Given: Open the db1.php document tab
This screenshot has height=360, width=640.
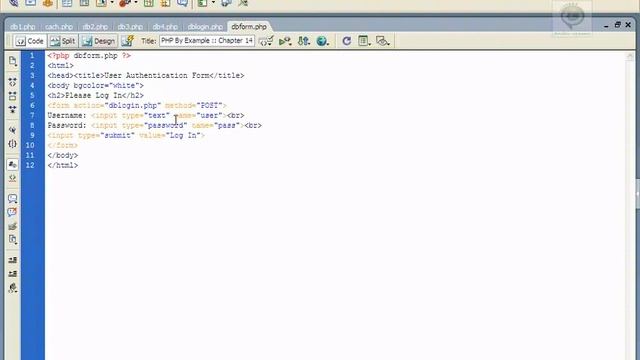Looking at the screenshot, I should 23,27.
